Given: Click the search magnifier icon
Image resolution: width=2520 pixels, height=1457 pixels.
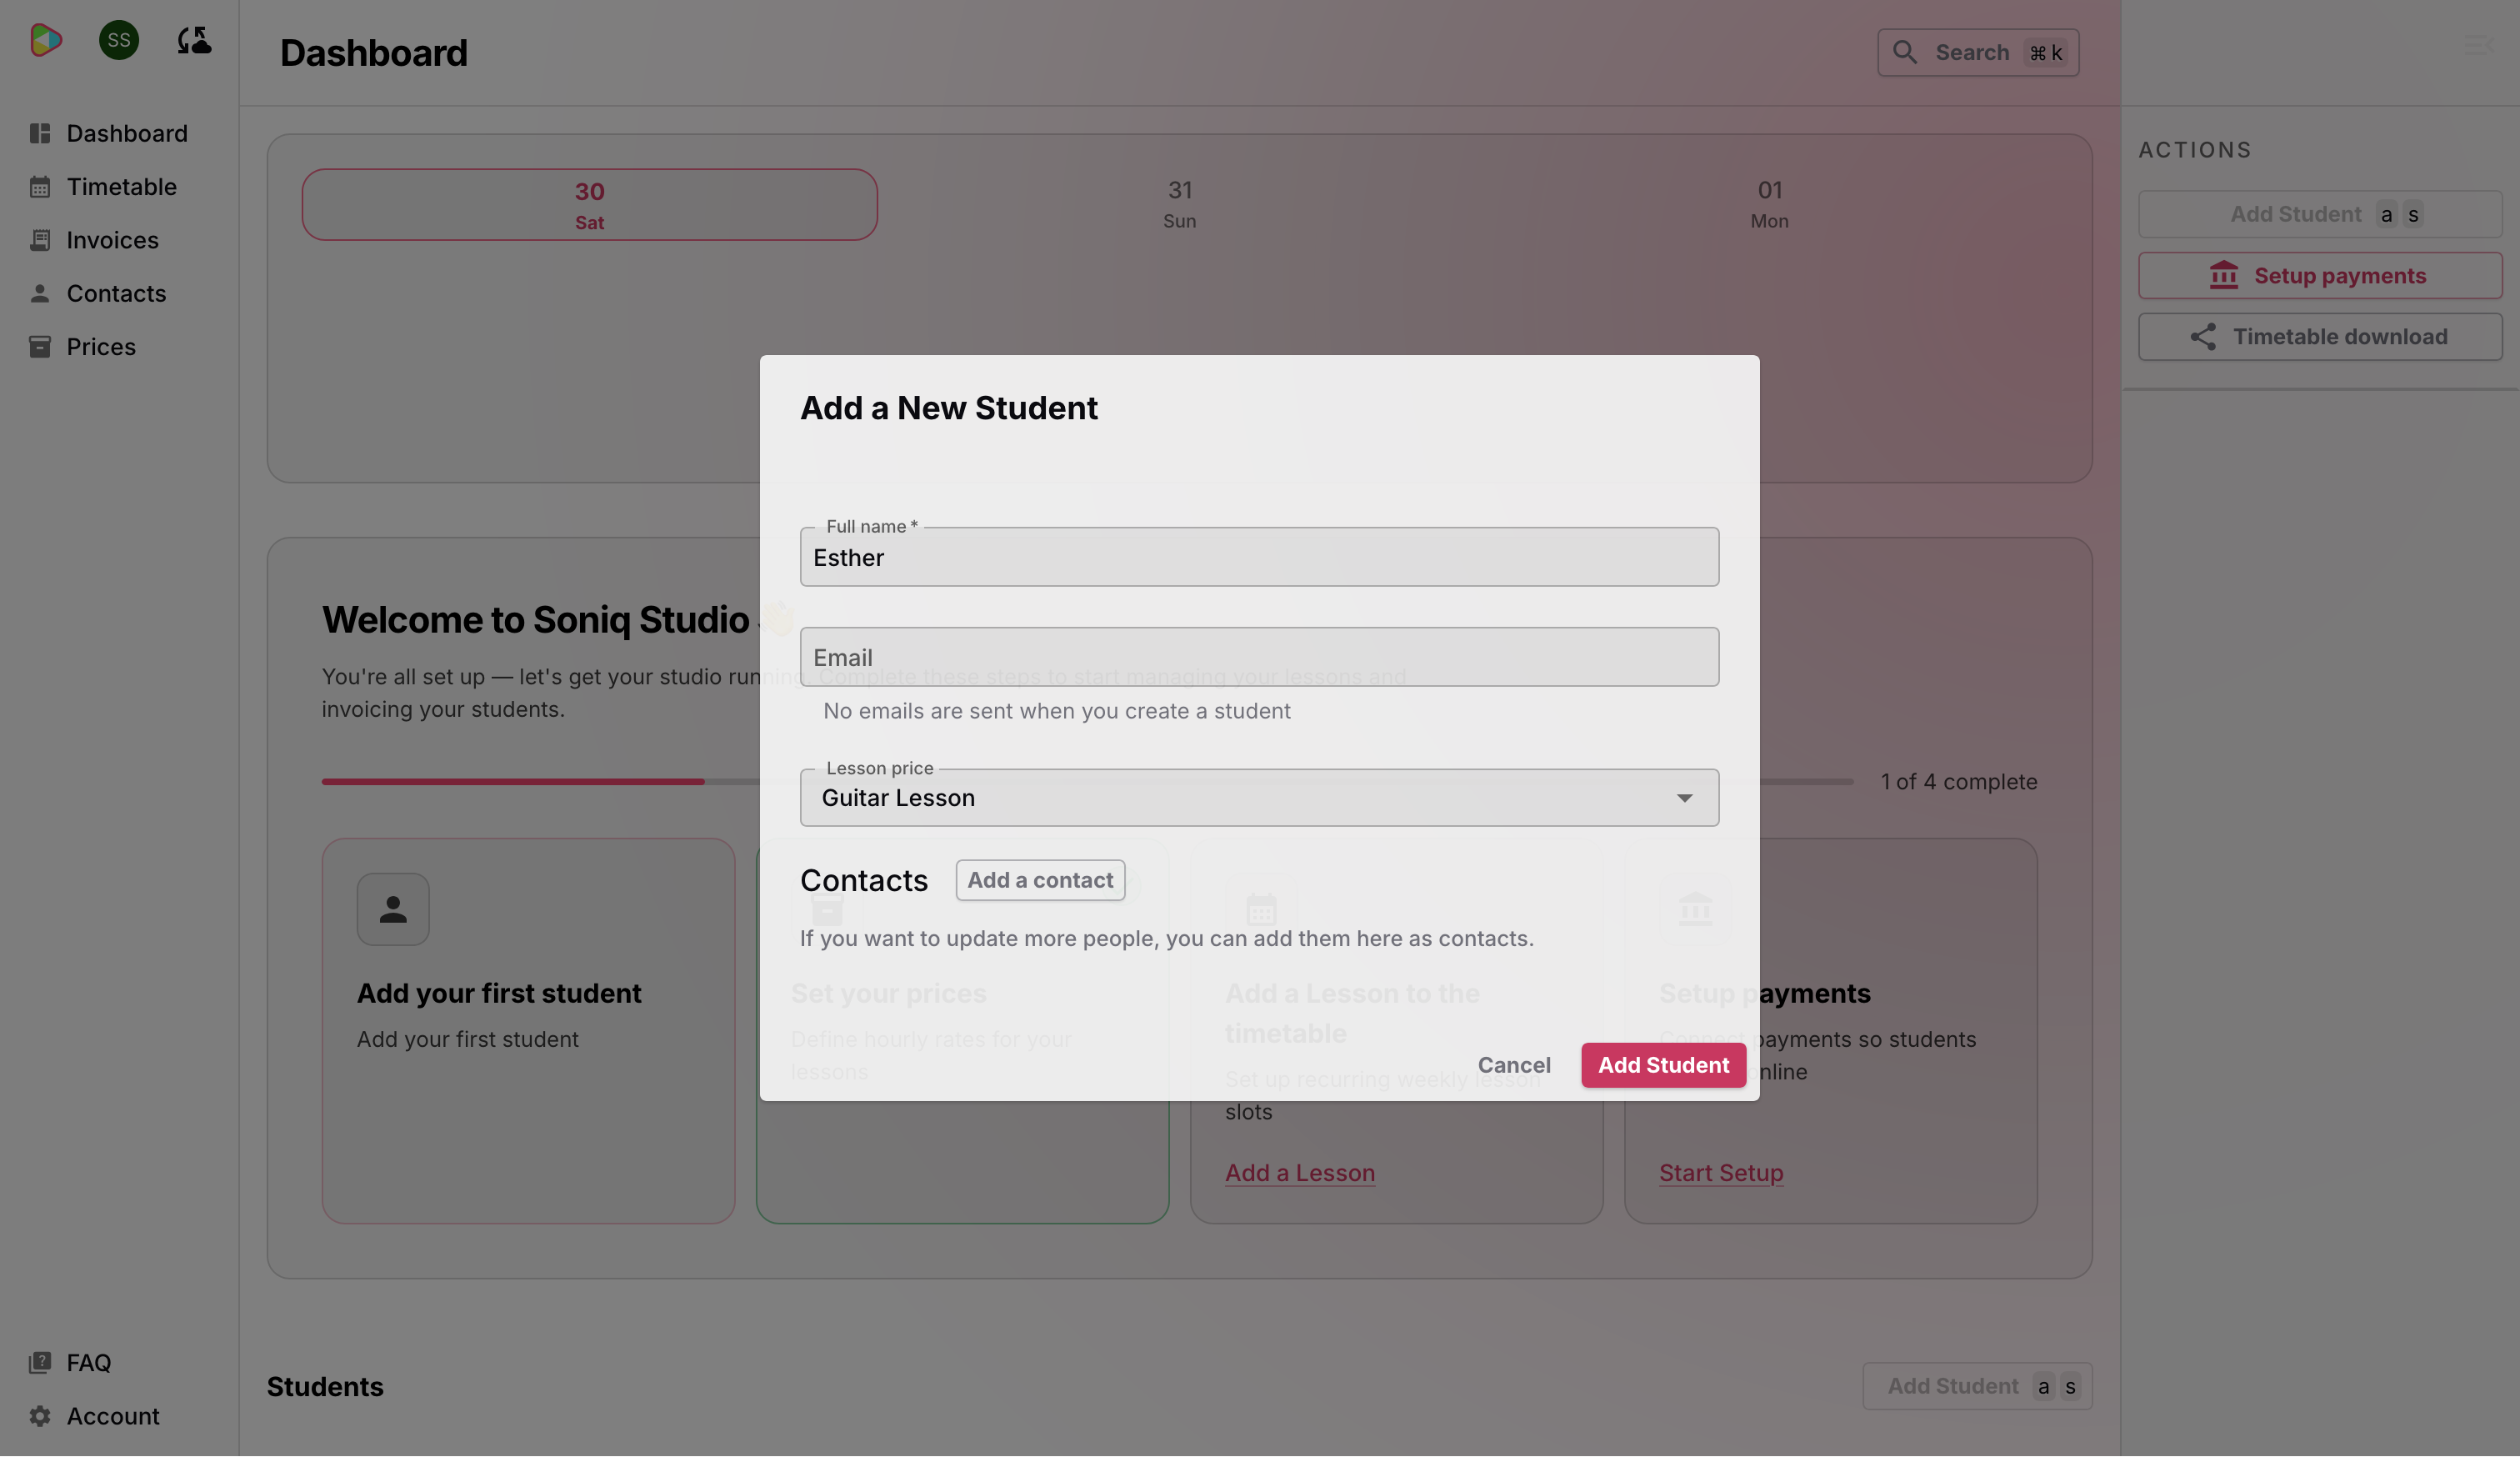Looking at the screenshot, I should click(x=1905, y=52).
